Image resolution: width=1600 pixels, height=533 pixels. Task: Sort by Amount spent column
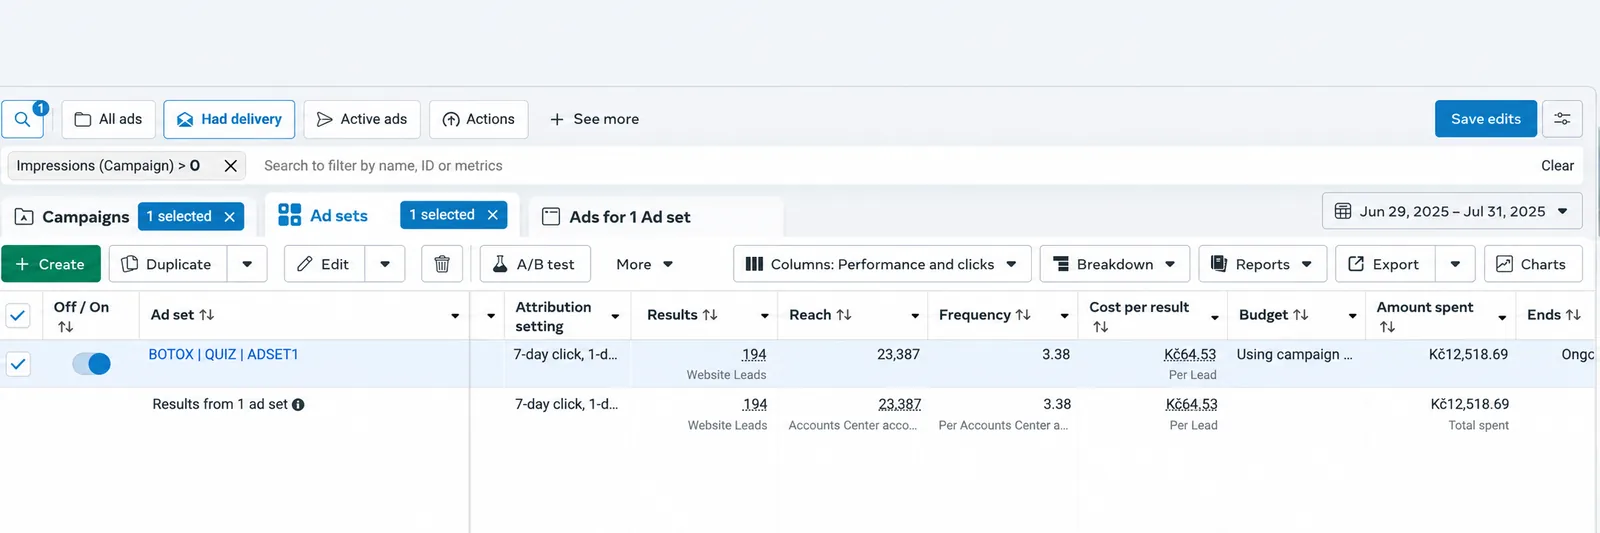1387,327
